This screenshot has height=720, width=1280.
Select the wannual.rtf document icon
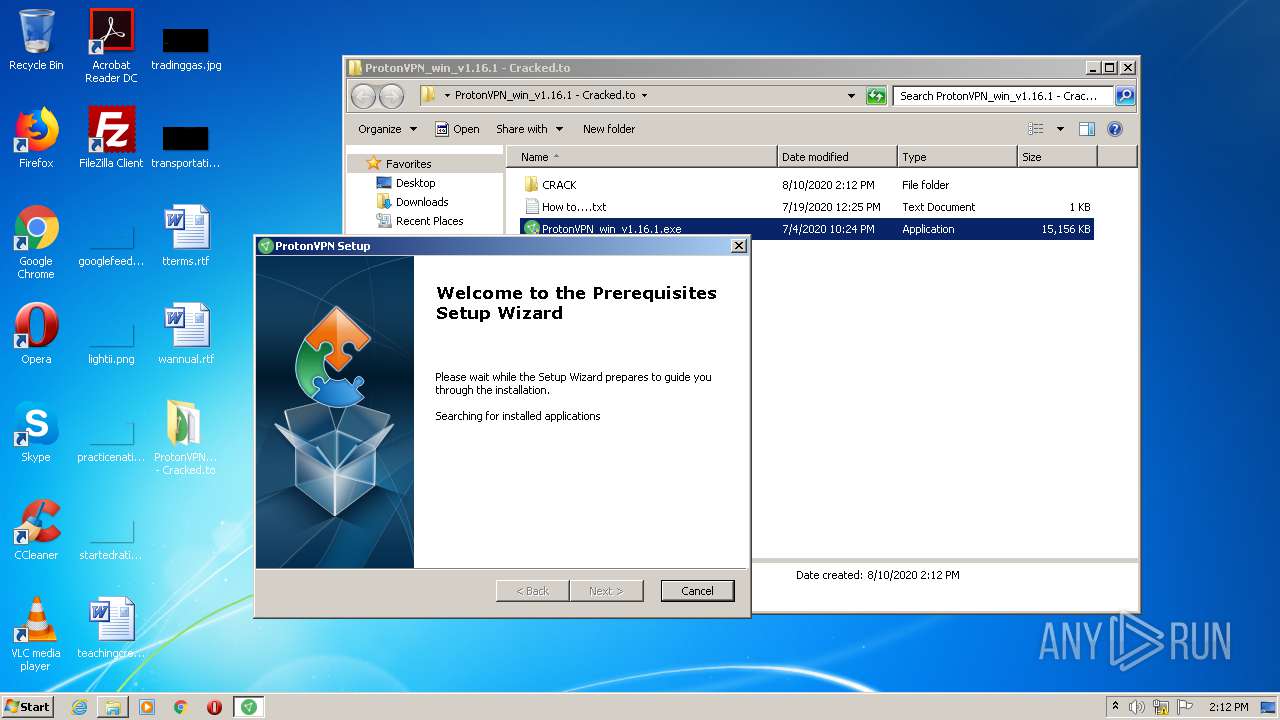click(x=186, y=334)
